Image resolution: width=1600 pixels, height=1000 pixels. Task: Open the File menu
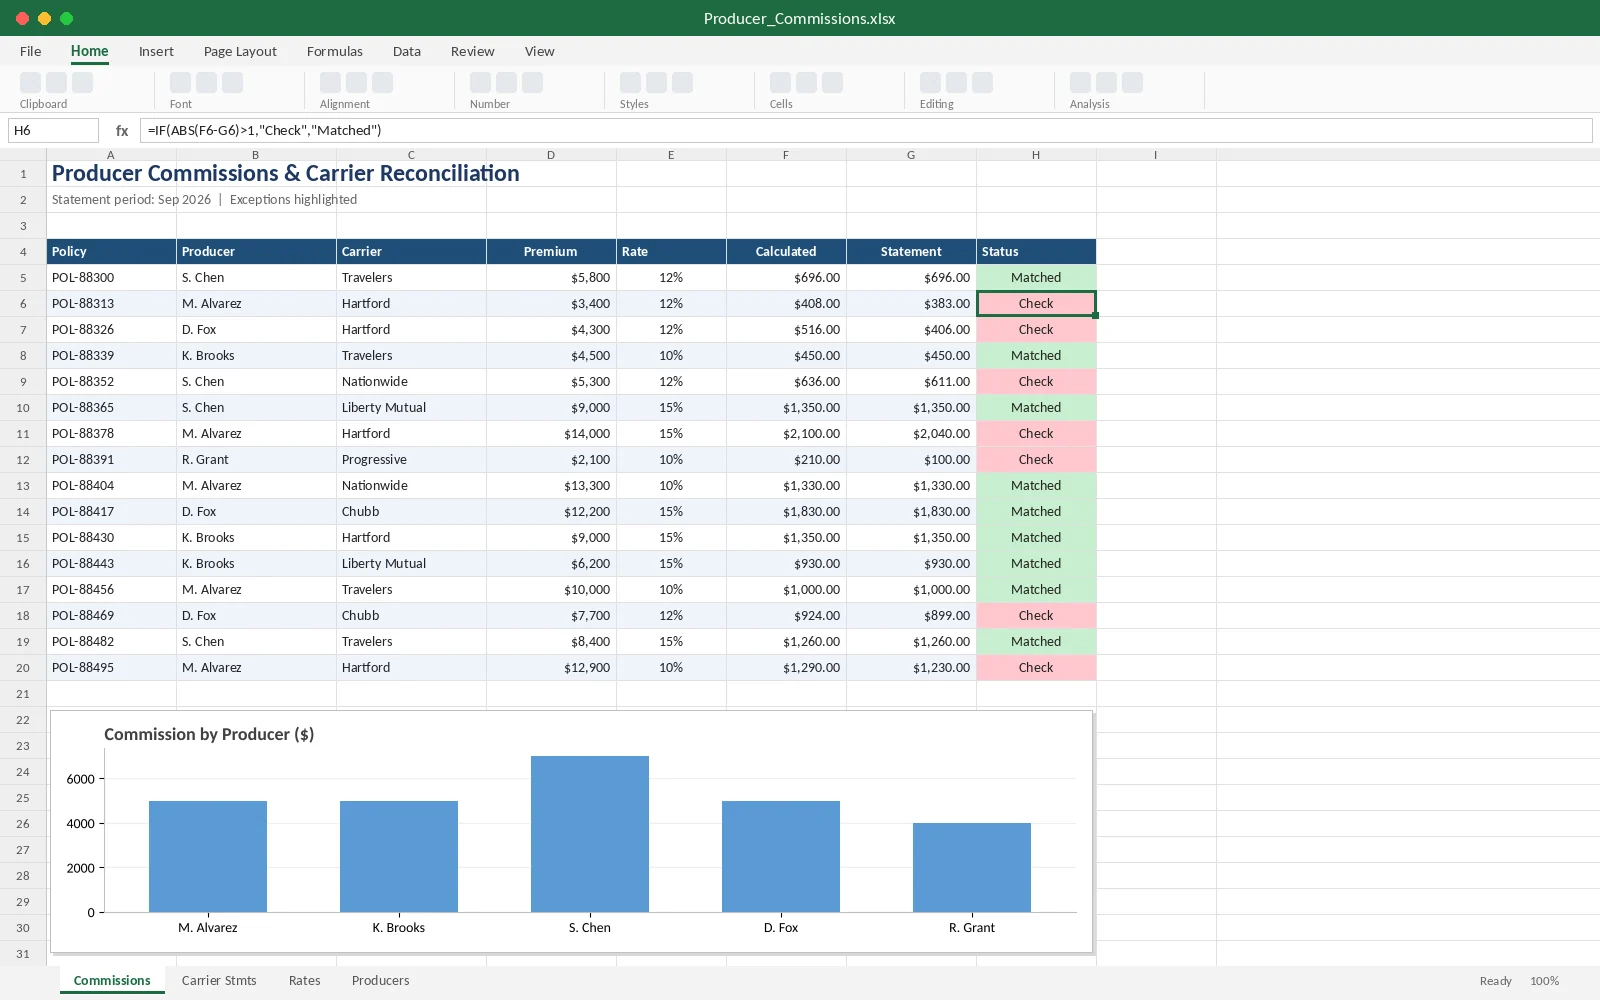point(31,51)
